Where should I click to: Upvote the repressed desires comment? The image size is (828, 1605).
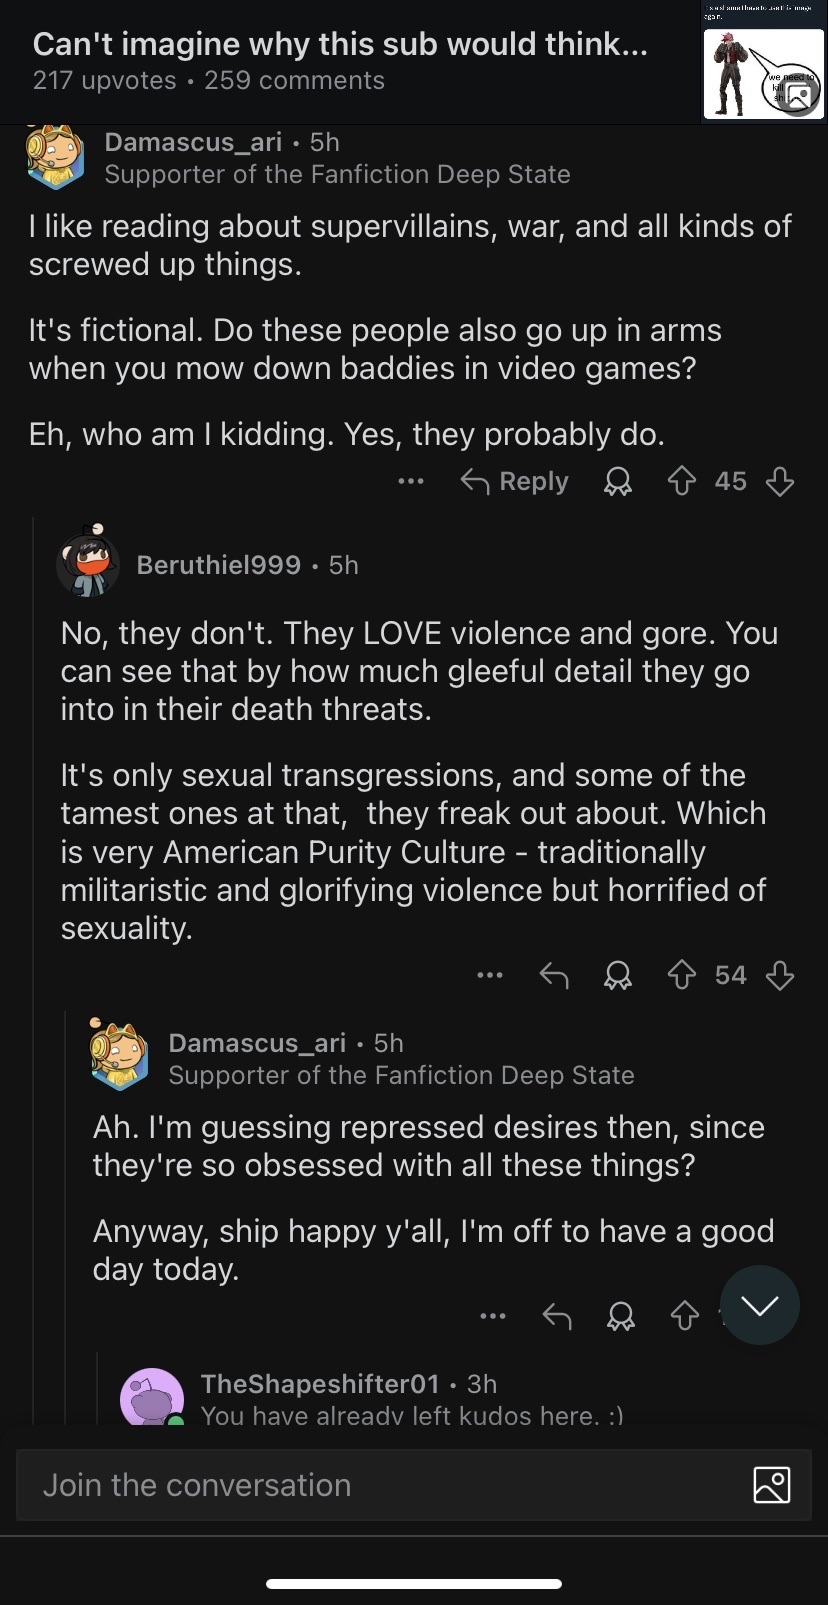tap(684, 1316)
